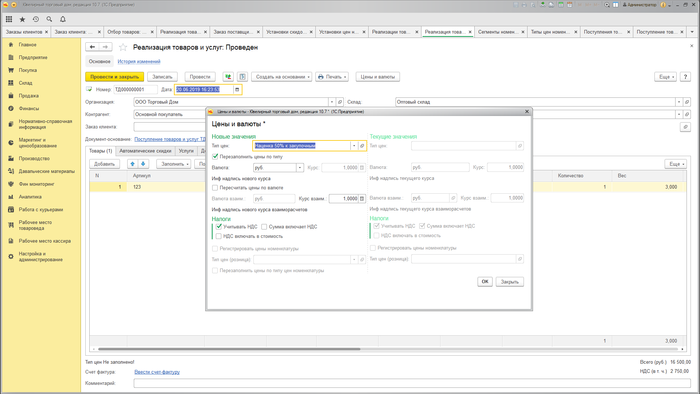Open notifications bell icon
Viewport: 700px width, 394px height.
click(63, 19)
